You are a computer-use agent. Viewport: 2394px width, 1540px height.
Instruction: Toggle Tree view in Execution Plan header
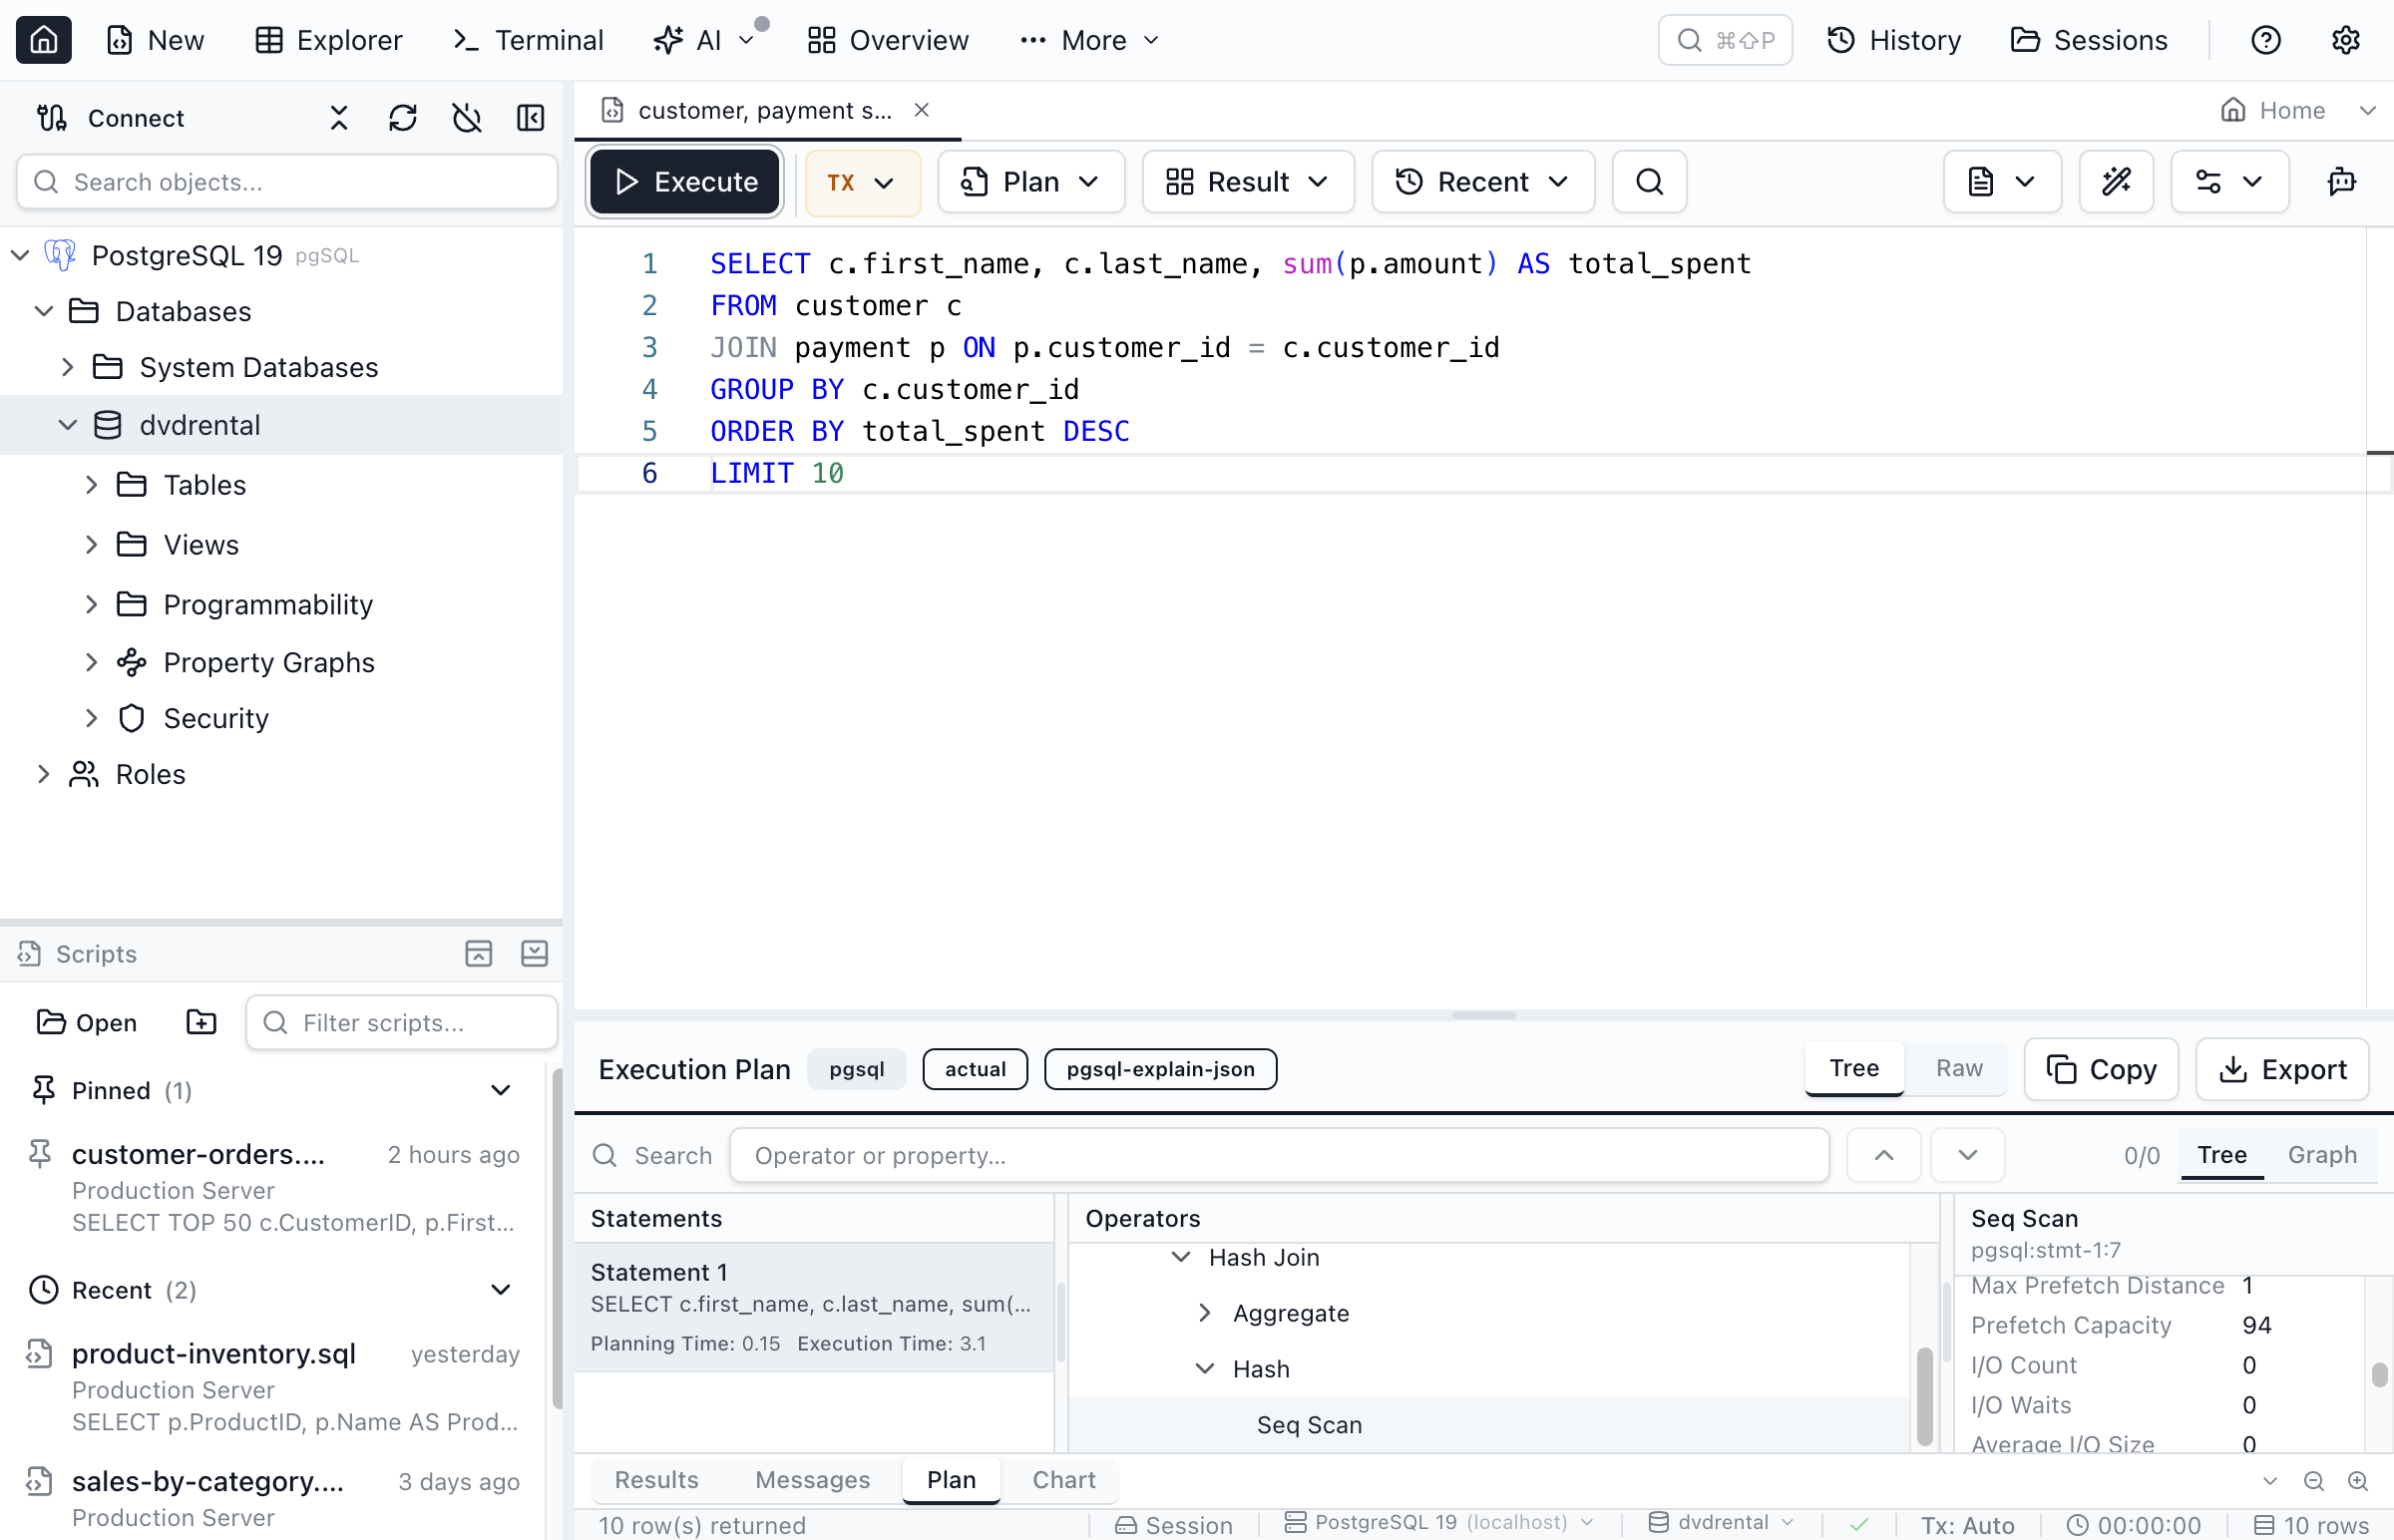(x=1854, y=1068)
